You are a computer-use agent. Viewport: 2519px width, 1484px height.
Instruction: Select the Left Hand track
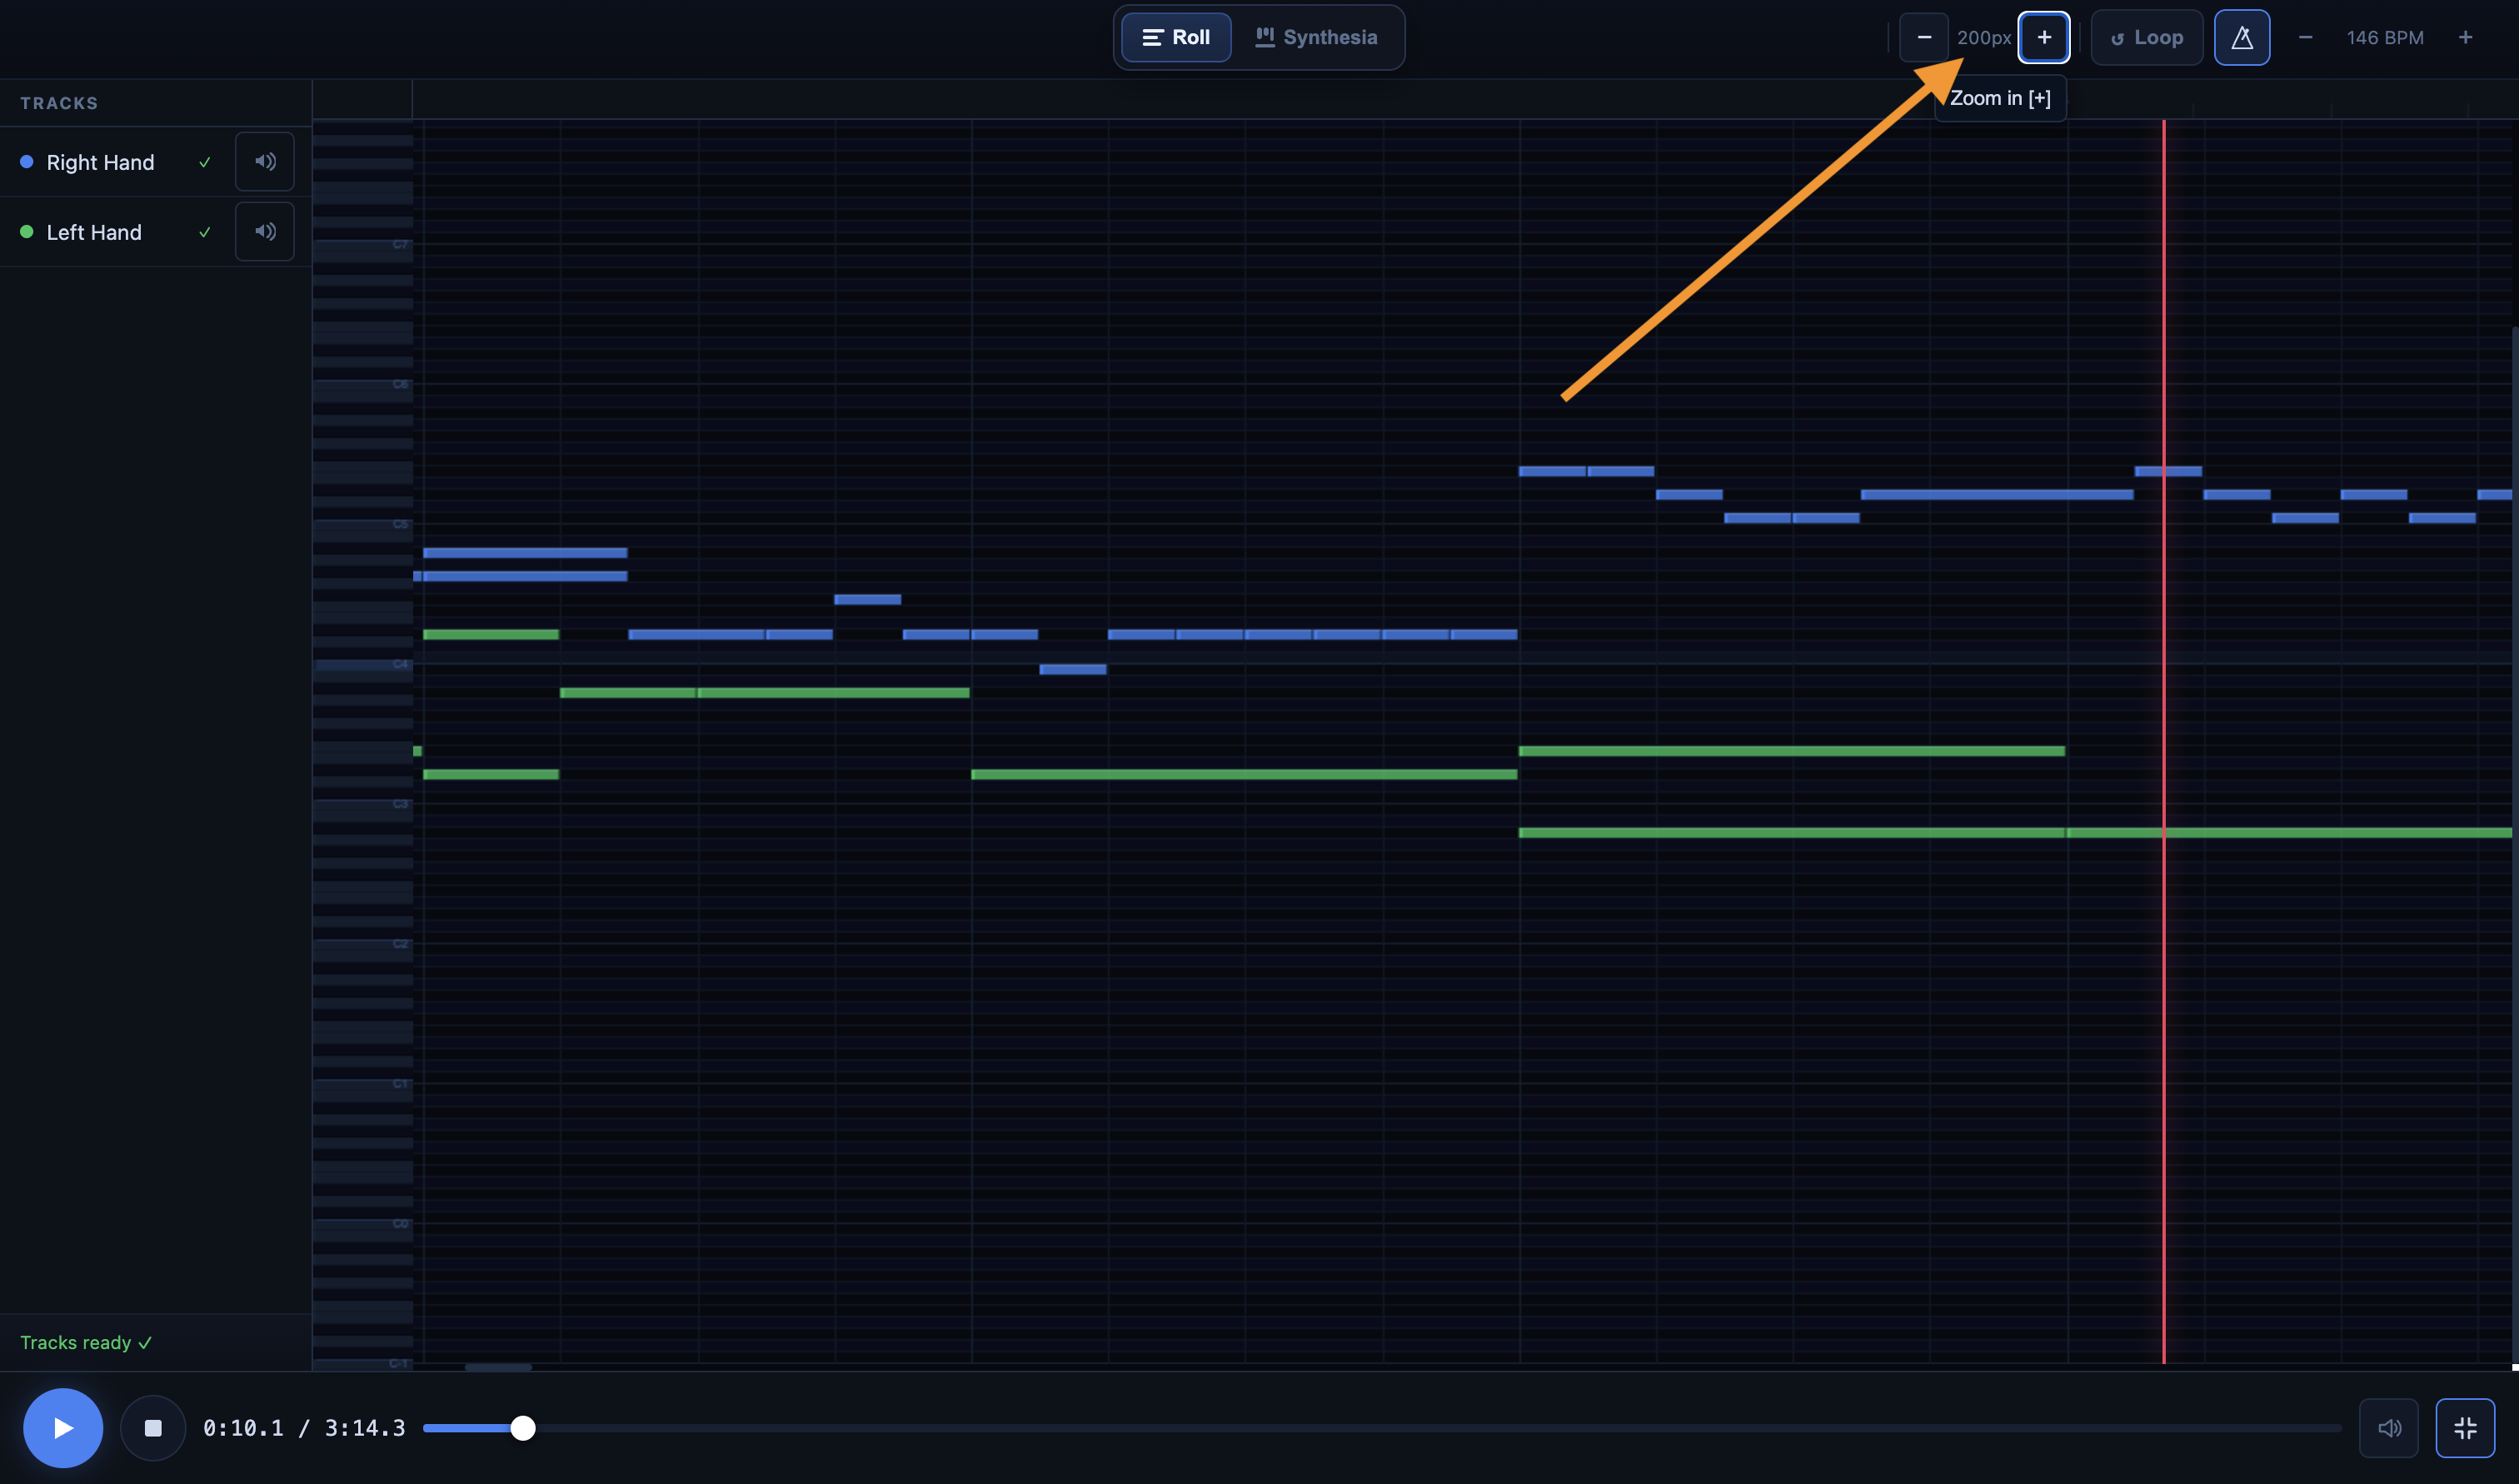click(94, 232)
